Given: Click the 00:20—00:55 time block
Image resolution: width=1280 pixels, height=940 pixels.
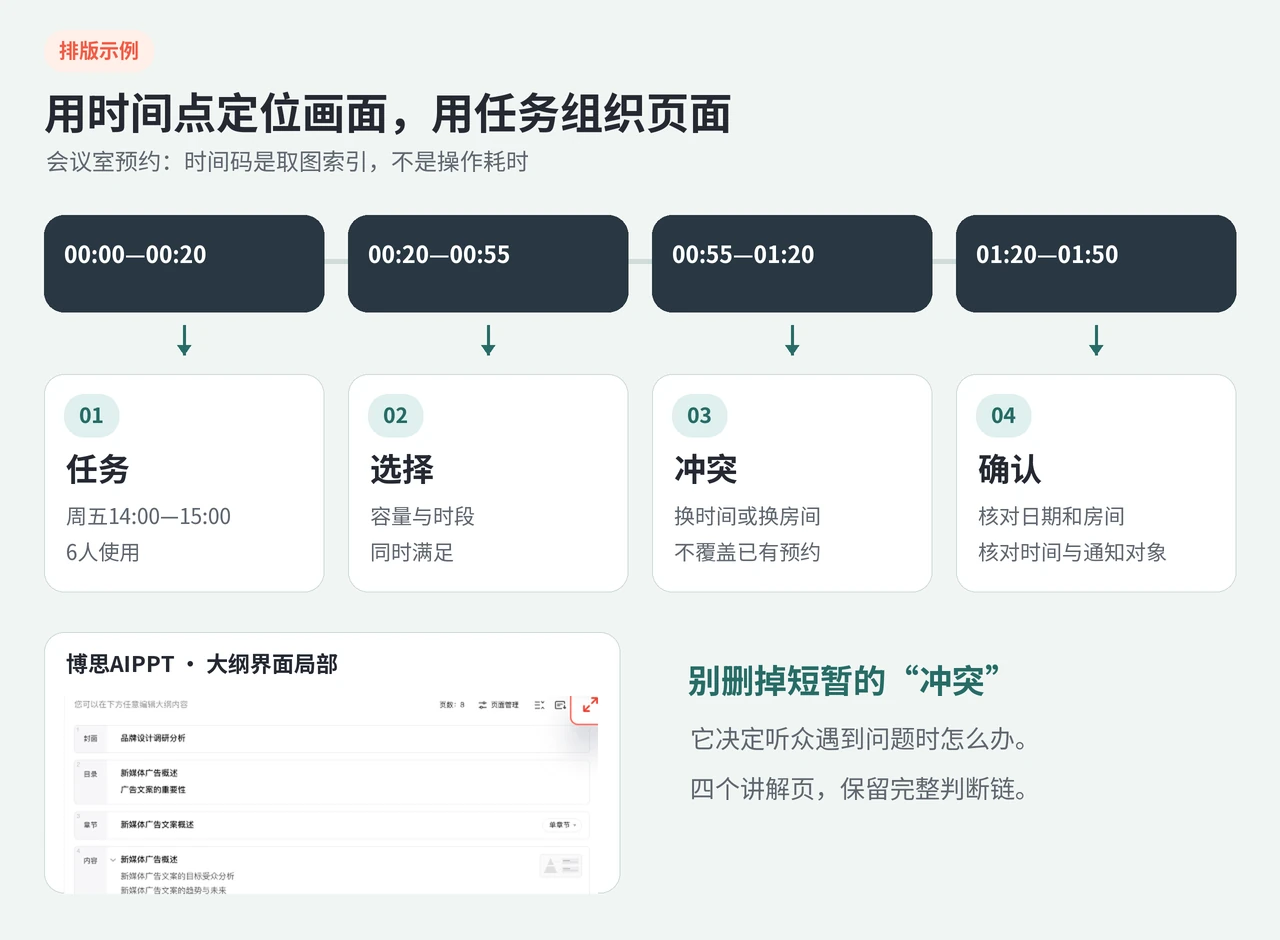Looking at the screenshot, I should click(488, 264).
